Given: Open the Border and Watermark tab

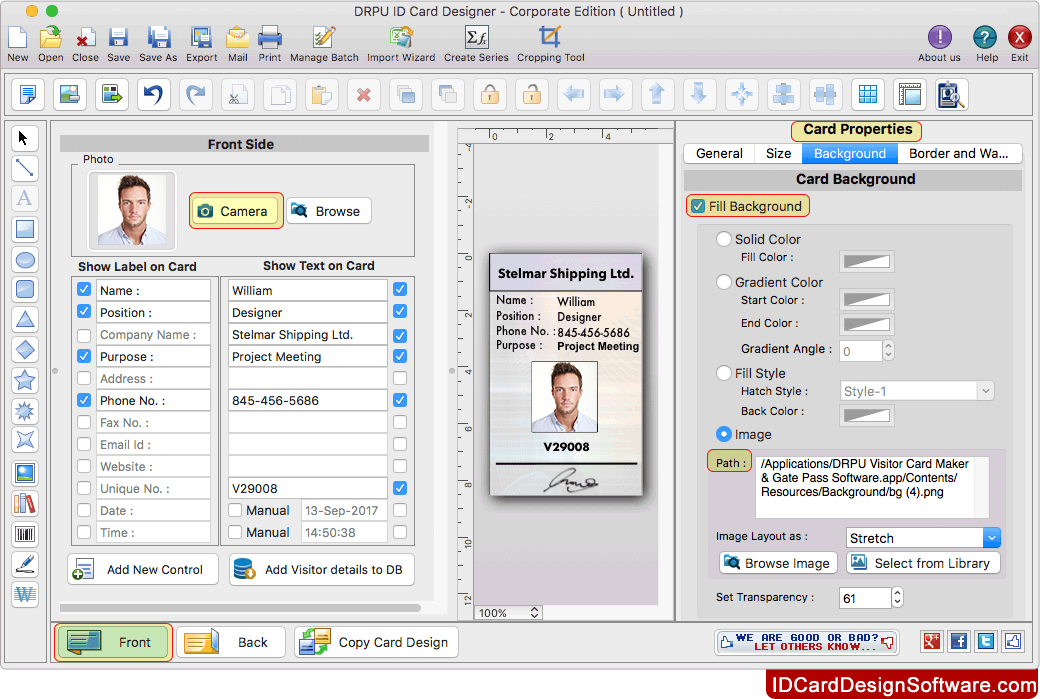Looking at the screenshot, I should click(959, 153).
